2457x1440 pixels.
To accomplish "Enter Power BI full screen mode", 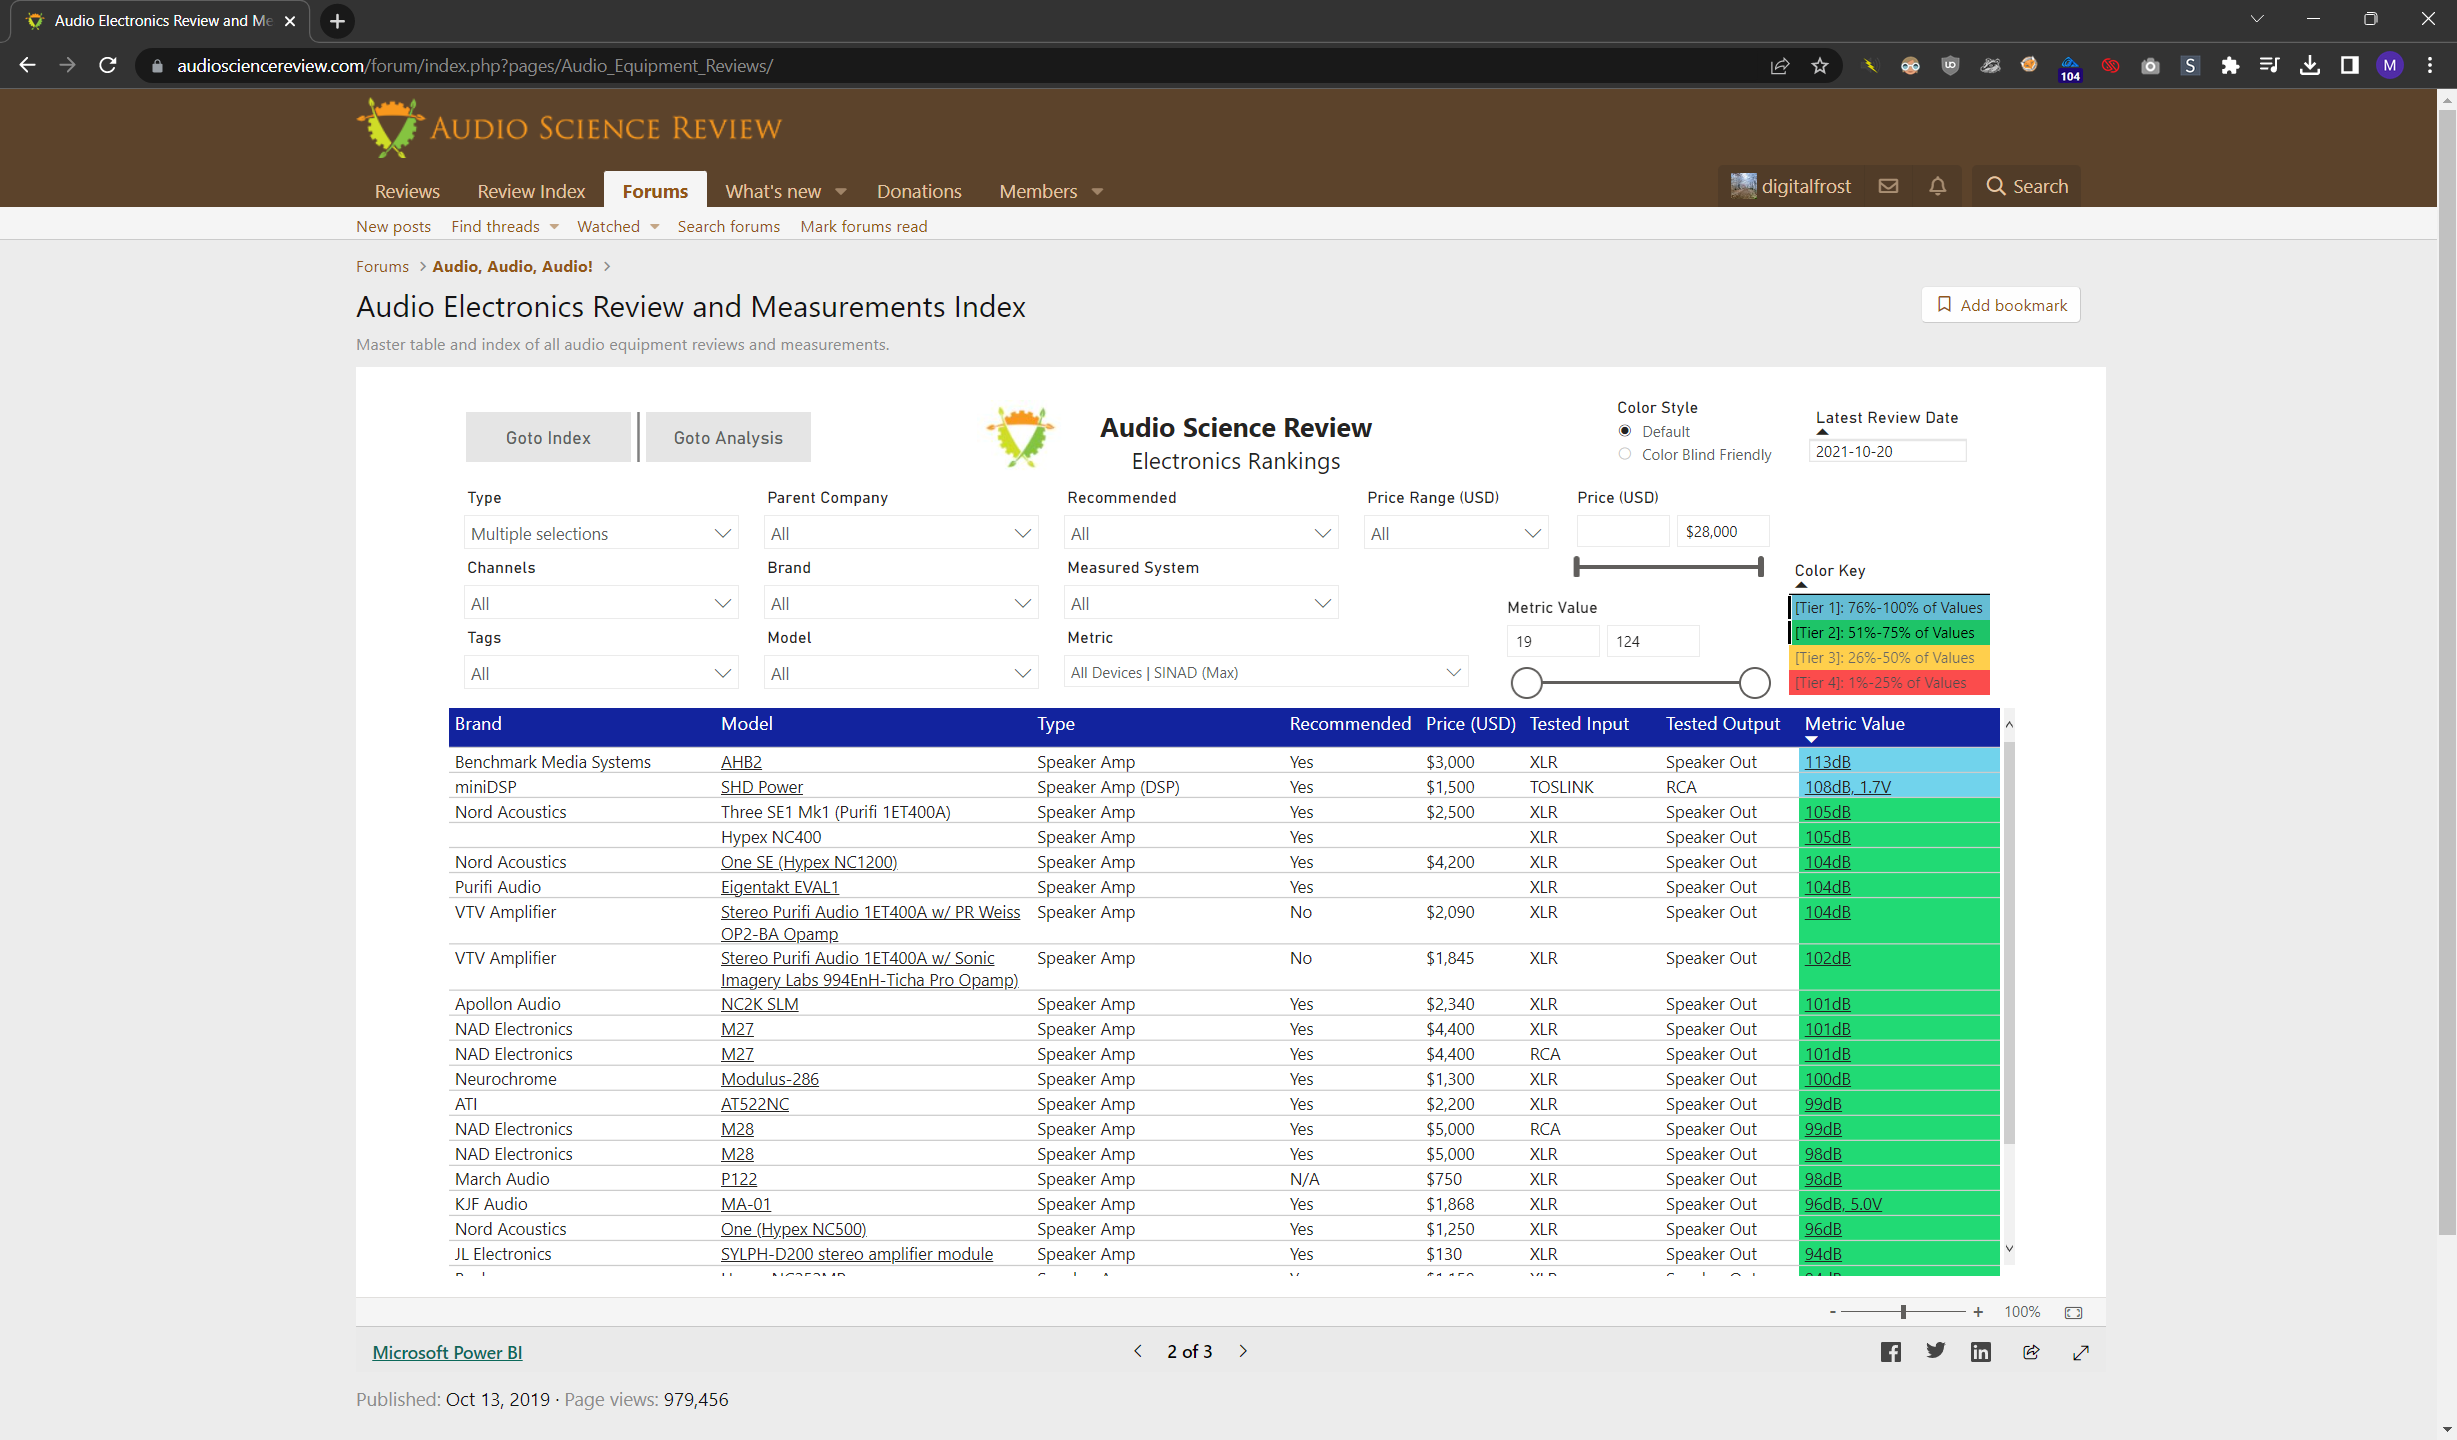I will pos(2081,1352).
